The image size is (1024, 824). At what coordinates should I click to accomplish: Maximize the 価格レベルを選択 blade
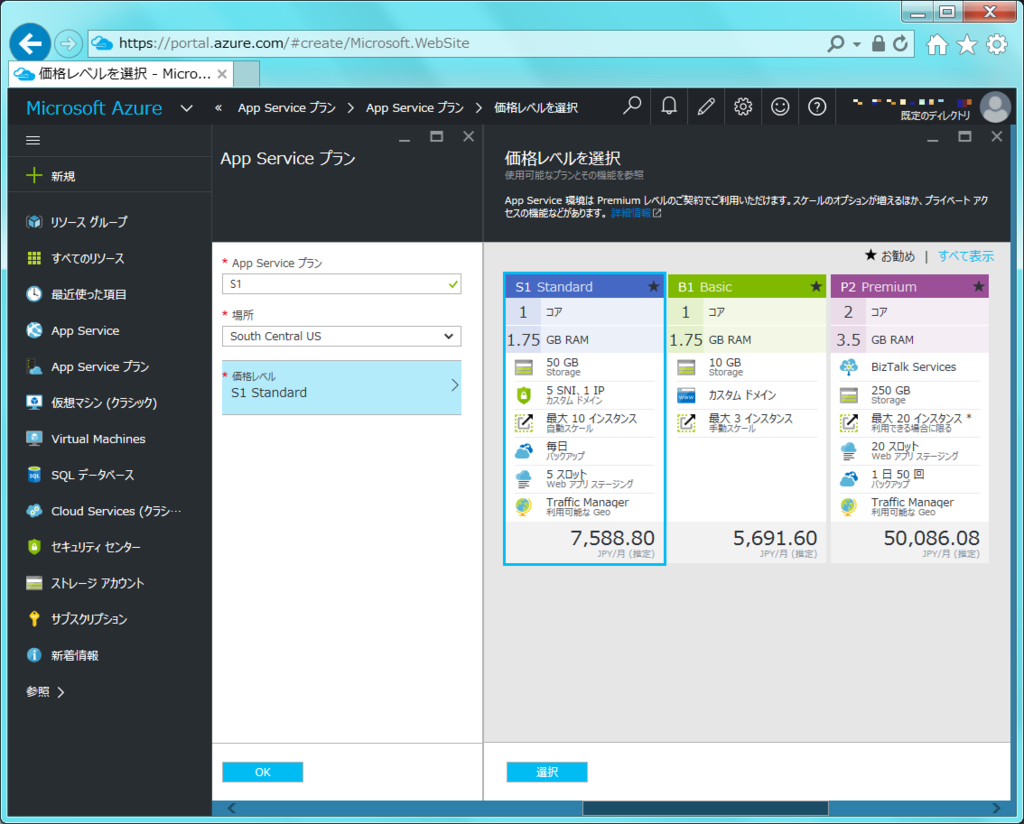965,136
